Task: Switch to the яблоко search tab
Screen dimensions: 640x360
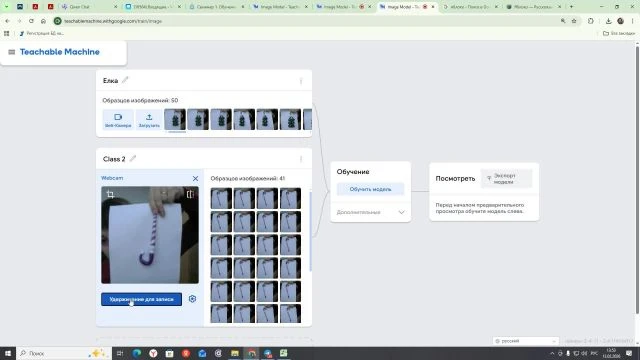Action: pyautogui.click(x=470, y=7)
